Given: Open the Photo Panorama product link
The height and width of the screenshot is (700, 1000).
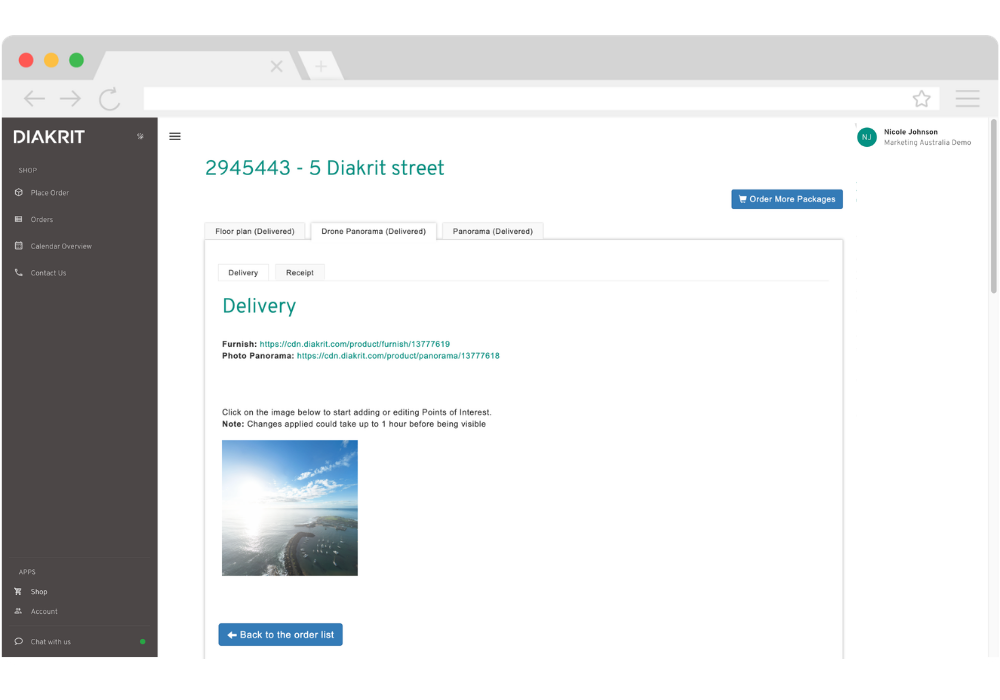Looking at the screenshot, I should (x=398, y=356).
